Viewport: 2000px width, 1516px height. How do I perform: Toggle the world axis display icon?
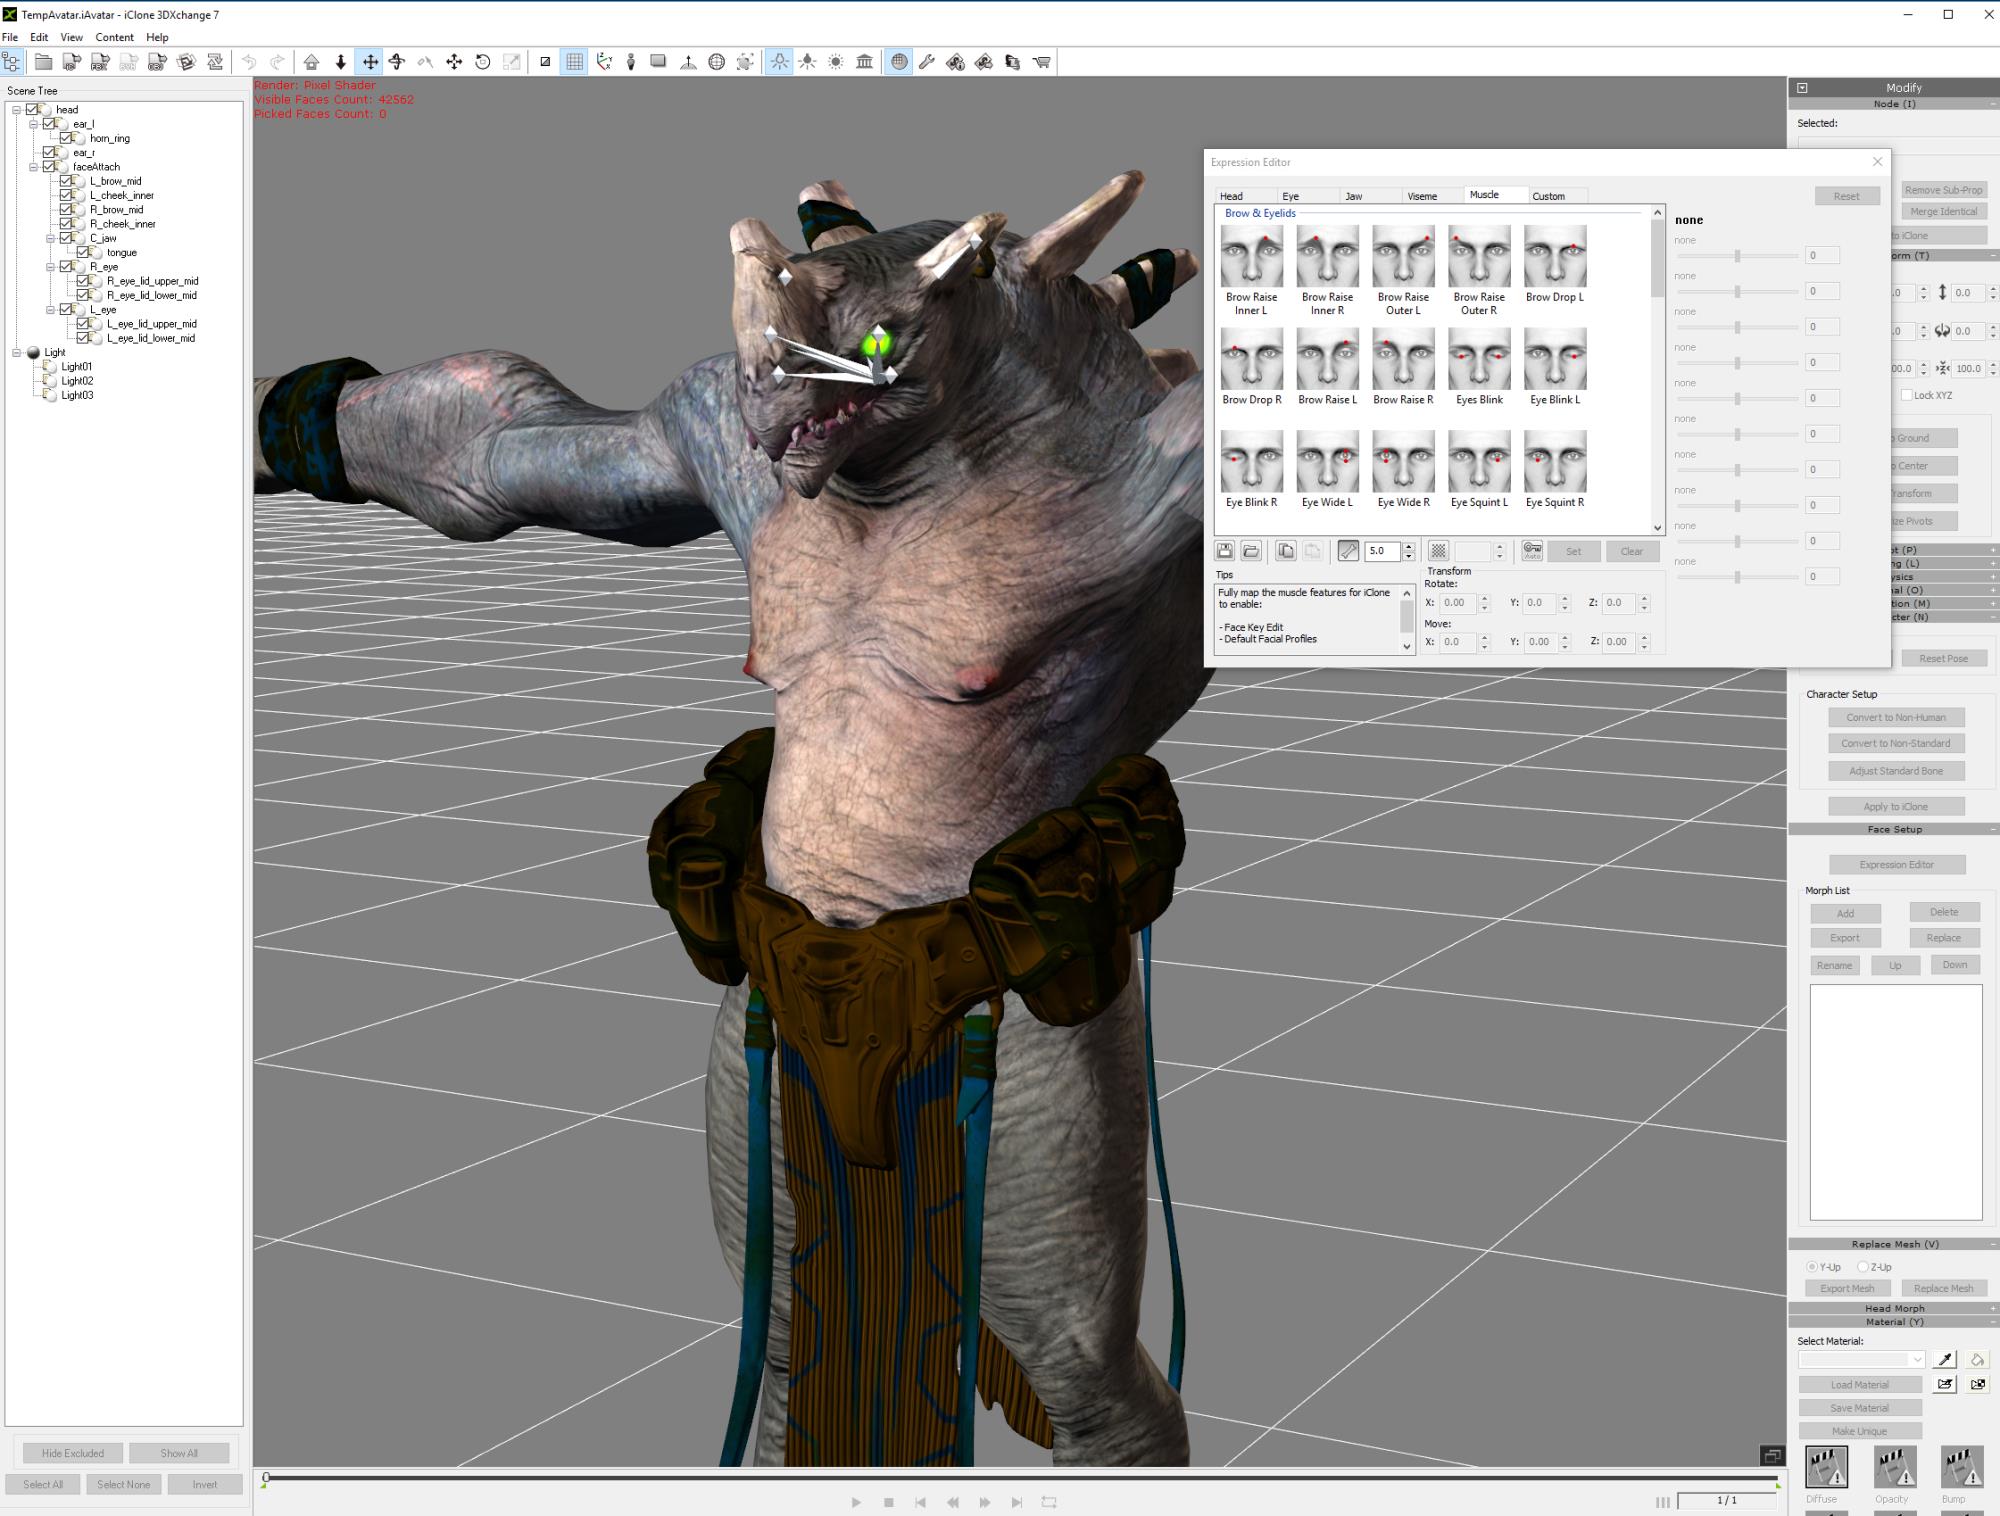coord(603,62)
